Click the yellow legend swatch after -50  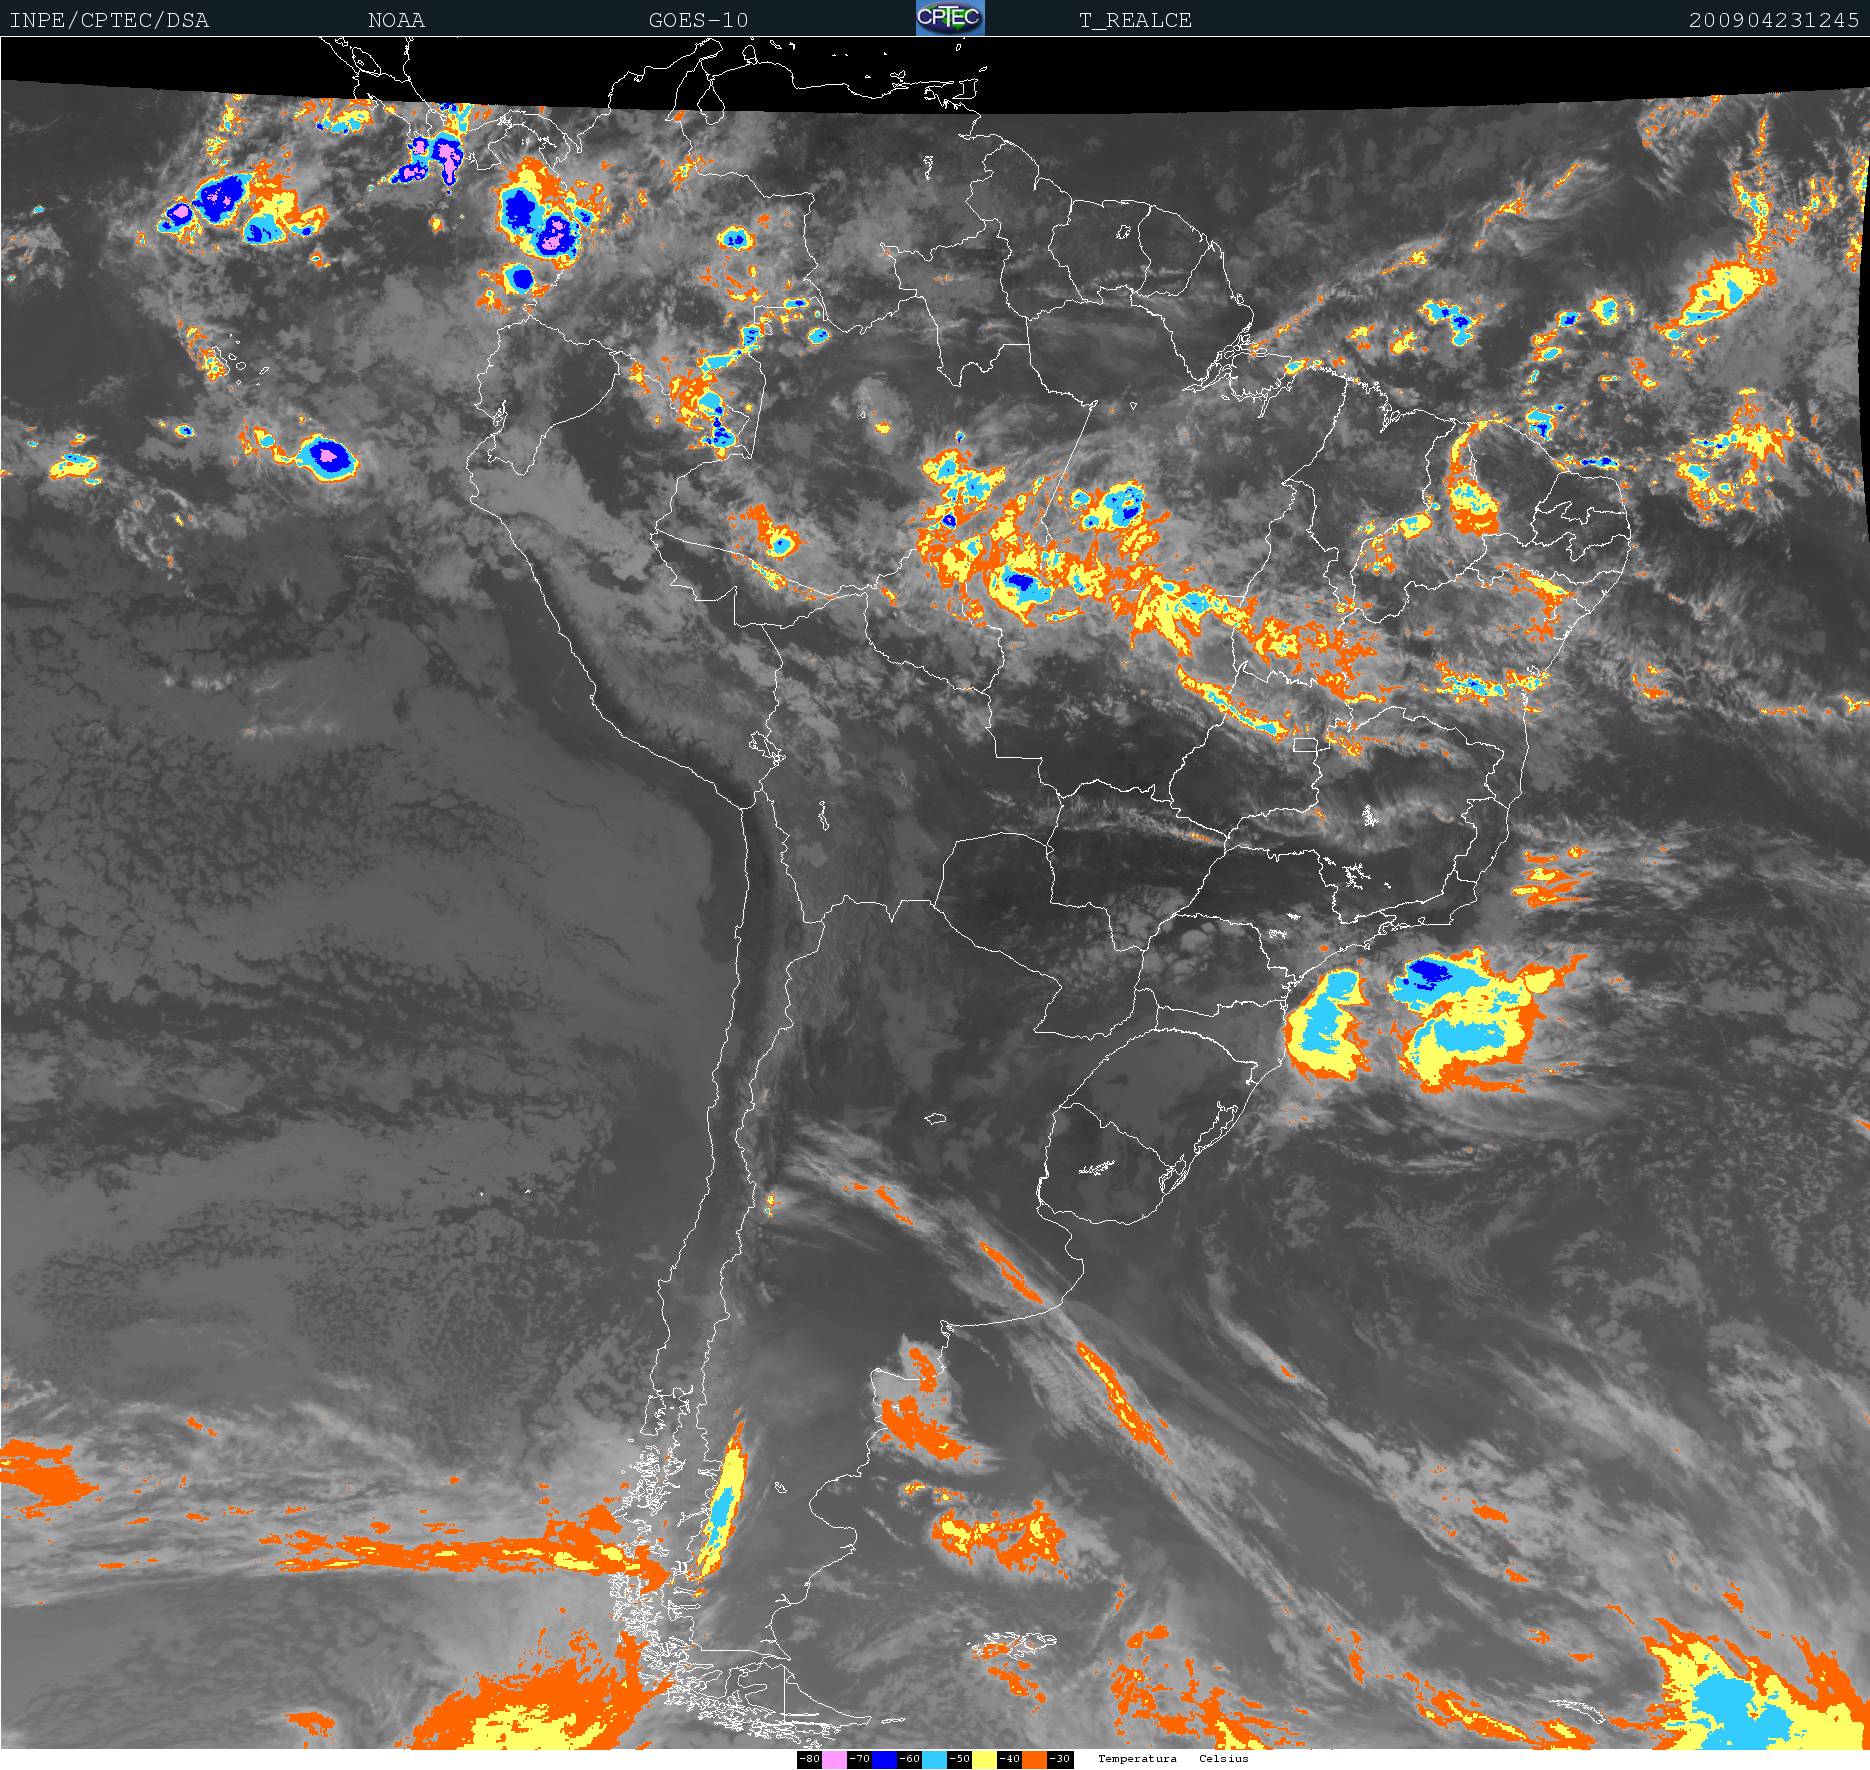coord(984,1759)
